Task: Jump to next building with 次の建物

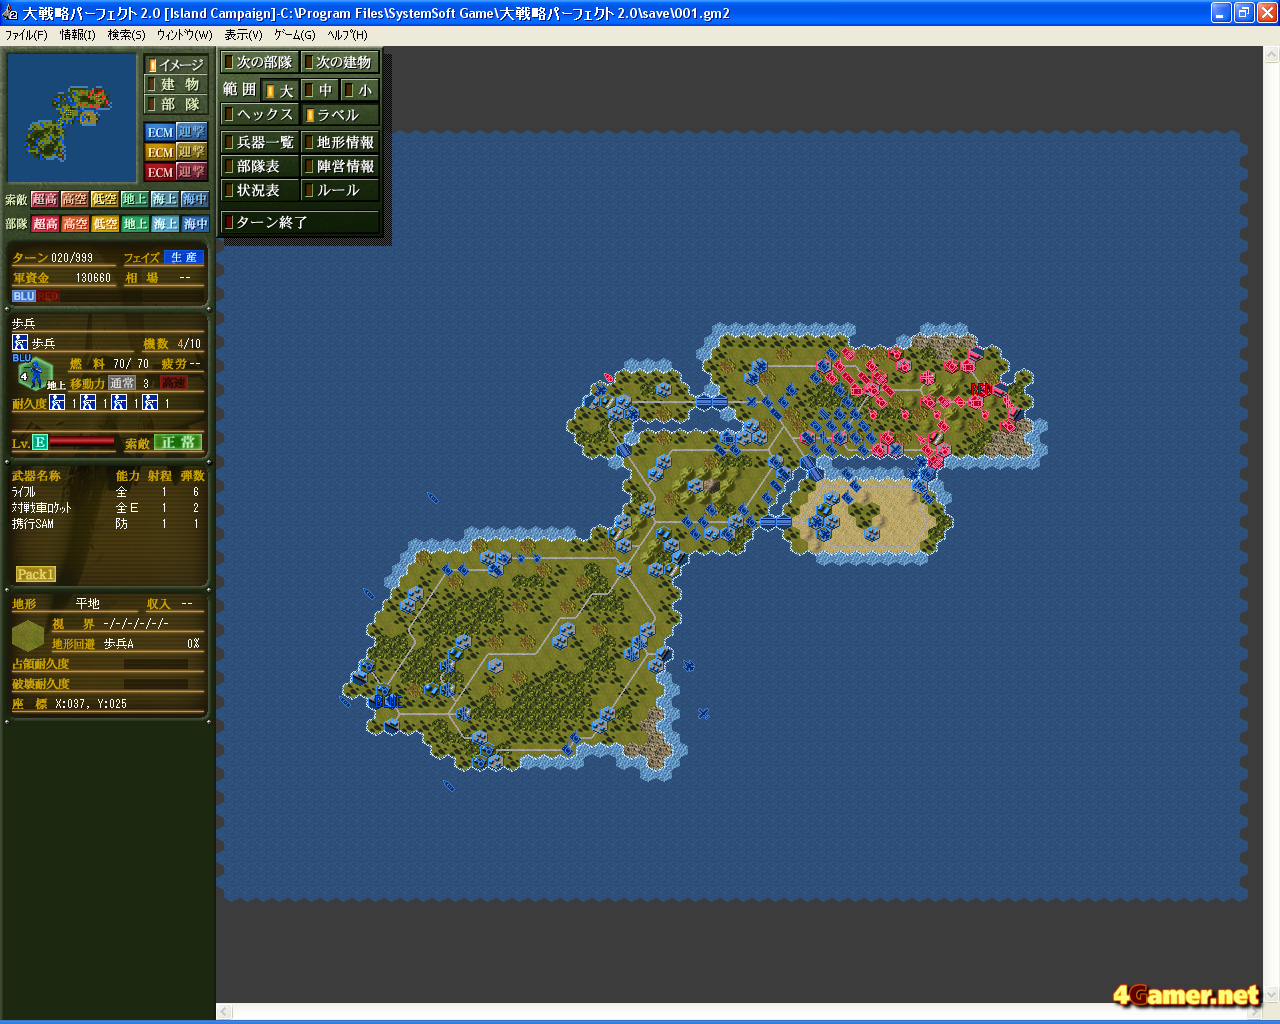Action: pyautogui.click(x=340, y=62)
